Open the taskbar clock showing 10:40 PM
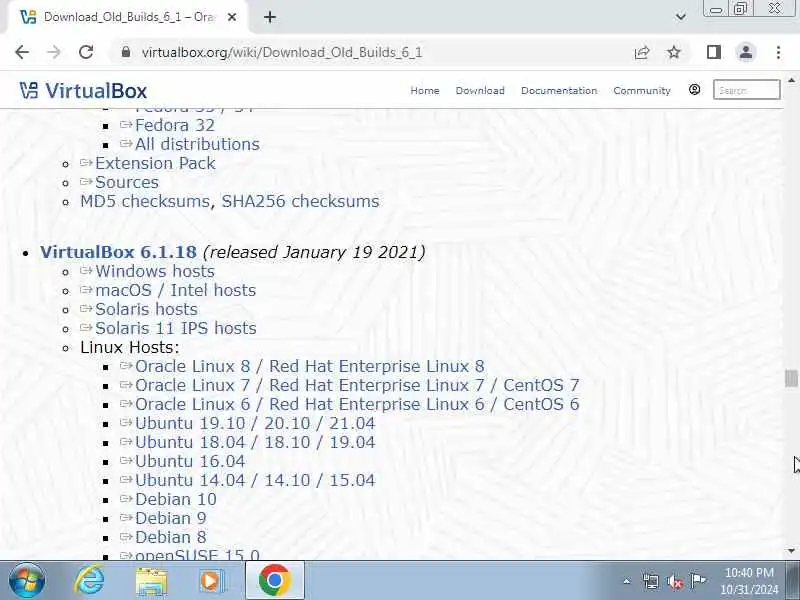Screen dimensions: 800x600 (749, 581)
